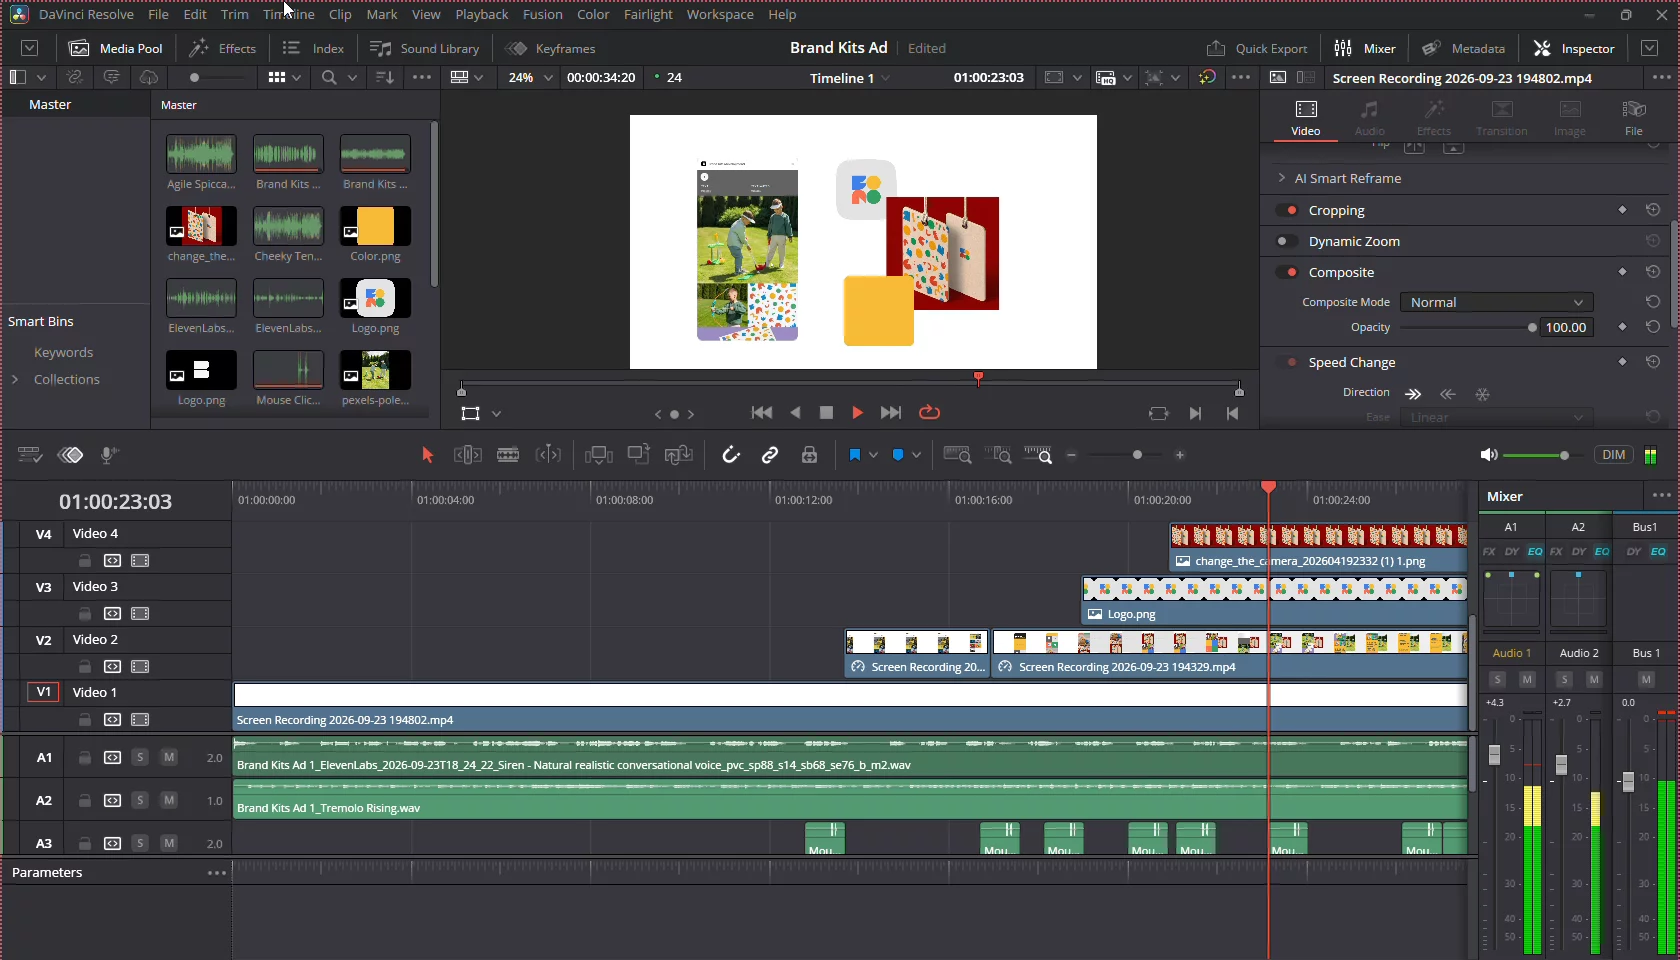Click the speaker volume icon
The width and height of the screenshot is (1680, 960).
click(x=1489, y=455)
